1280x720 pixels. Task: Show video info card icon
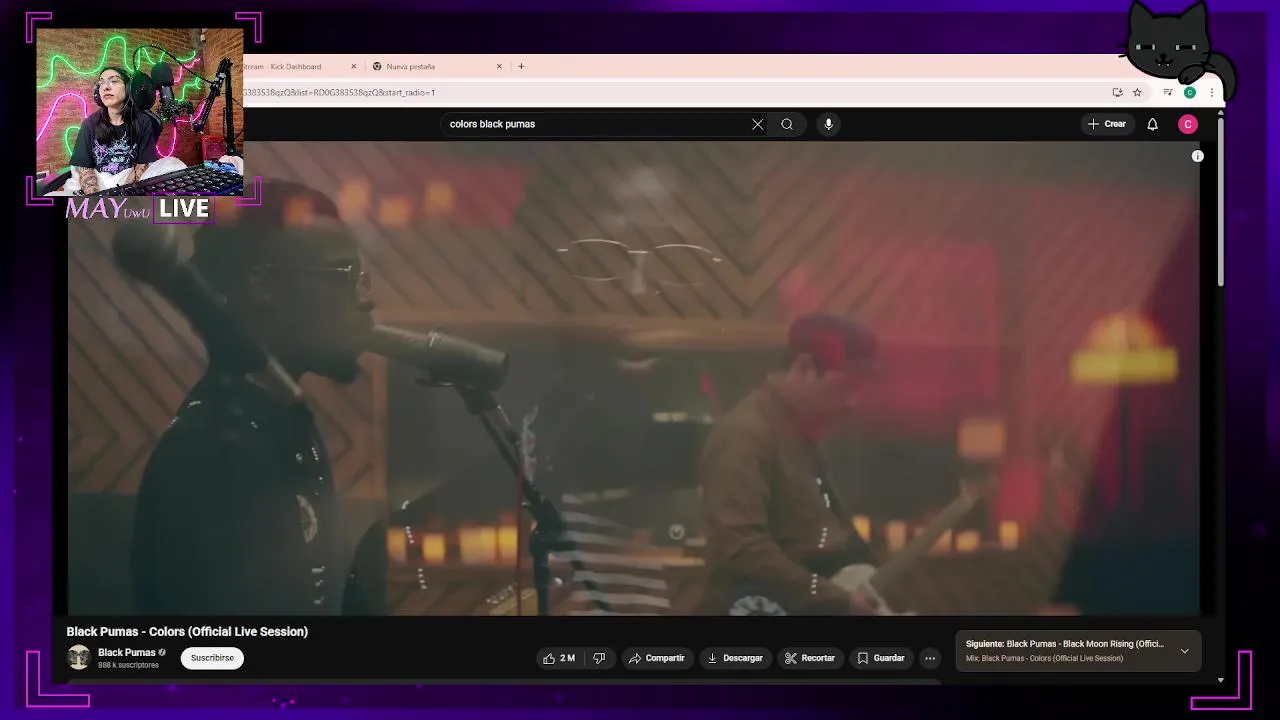pos(1197,156)
